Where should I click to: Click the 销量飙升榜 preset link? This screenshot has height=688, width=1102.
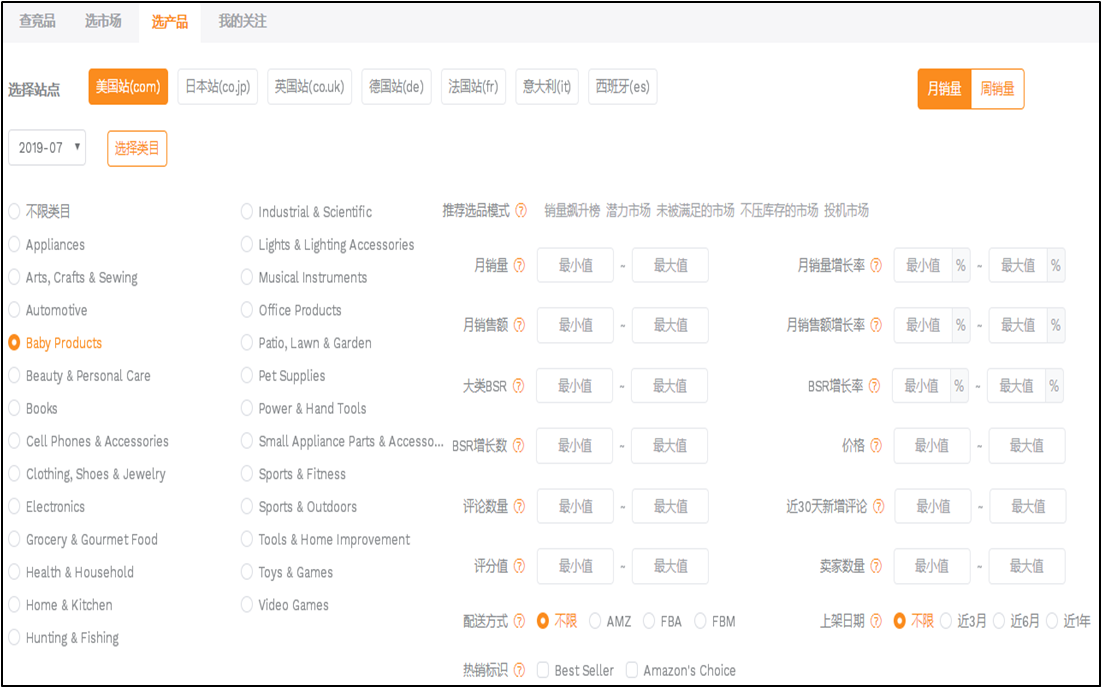coord(572,211)
